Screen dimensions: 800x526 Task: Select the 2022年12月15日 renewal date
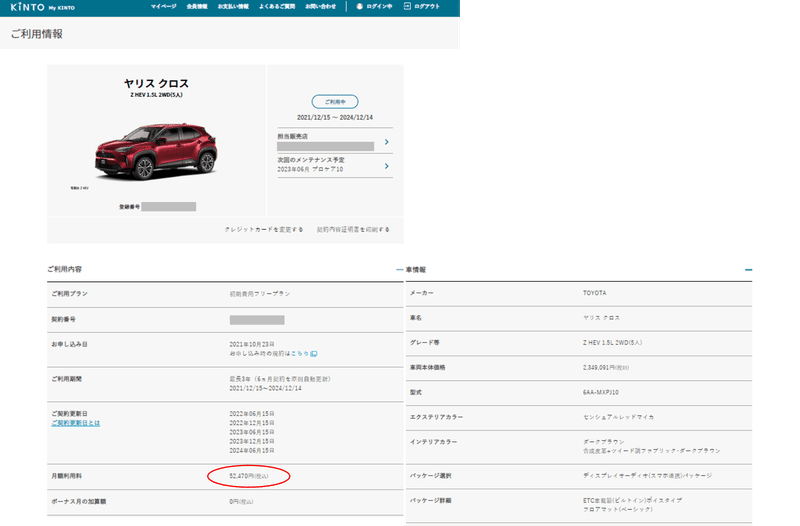pos(252,423)
